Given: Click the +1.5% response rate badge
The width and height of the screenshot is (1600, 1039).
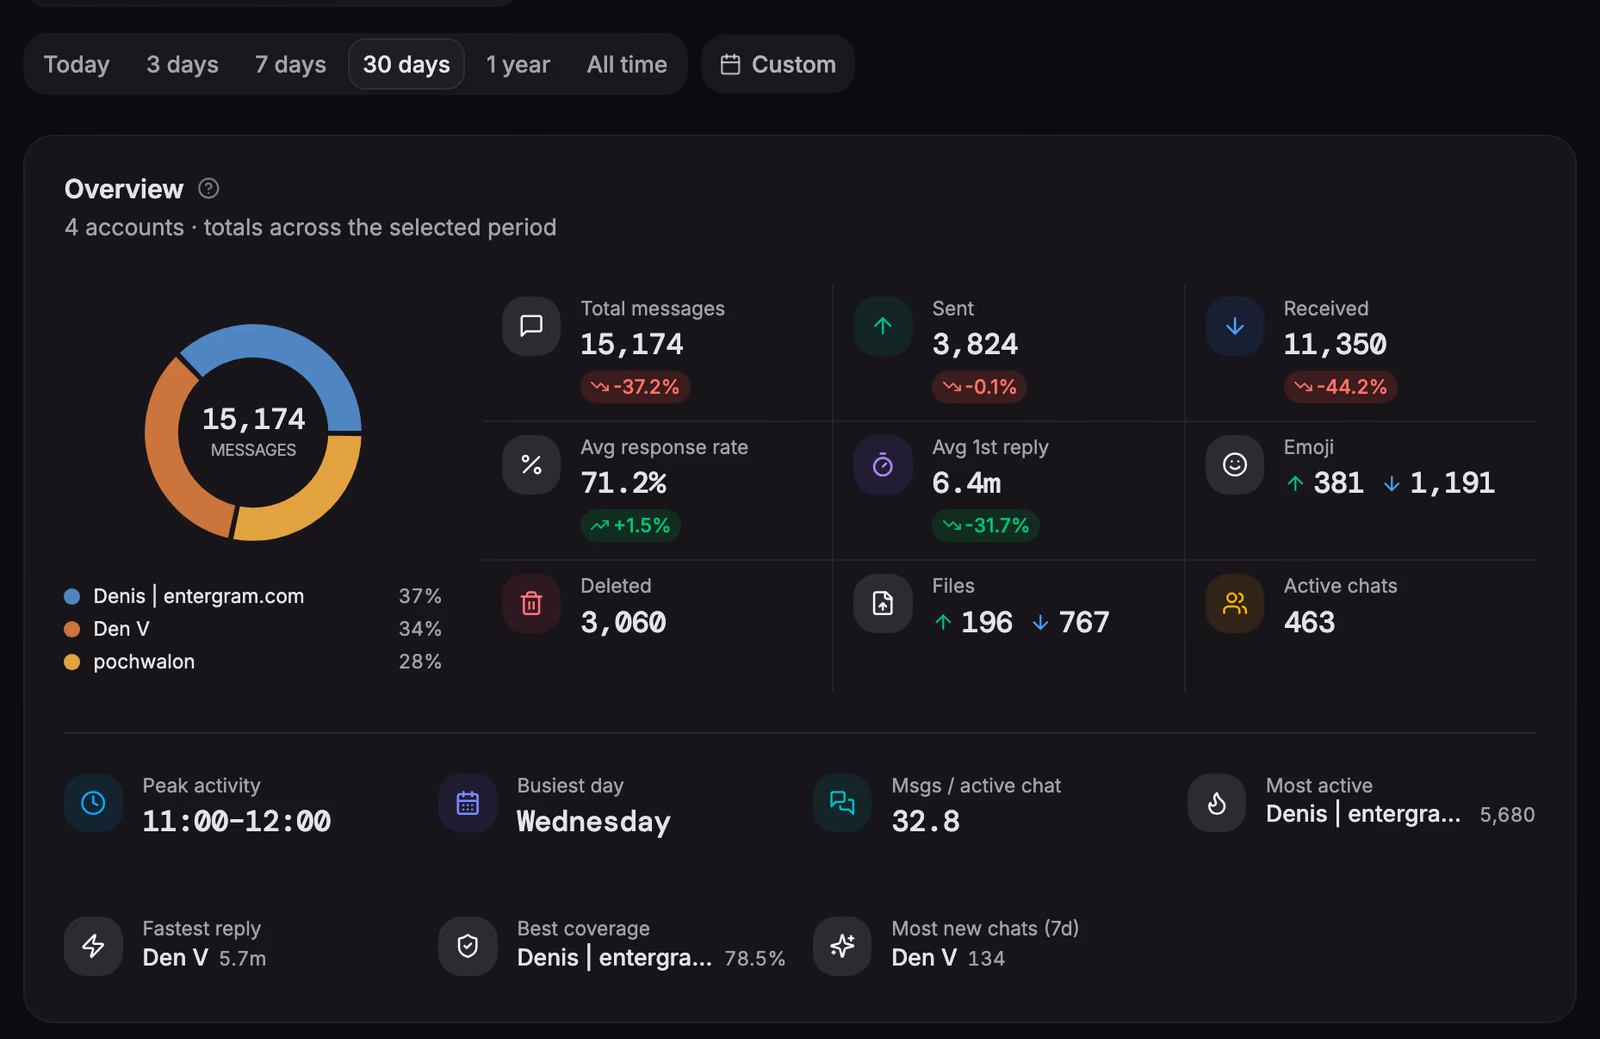Looking at the screenshot, I should pyautogui.click(x=630, y=526).
